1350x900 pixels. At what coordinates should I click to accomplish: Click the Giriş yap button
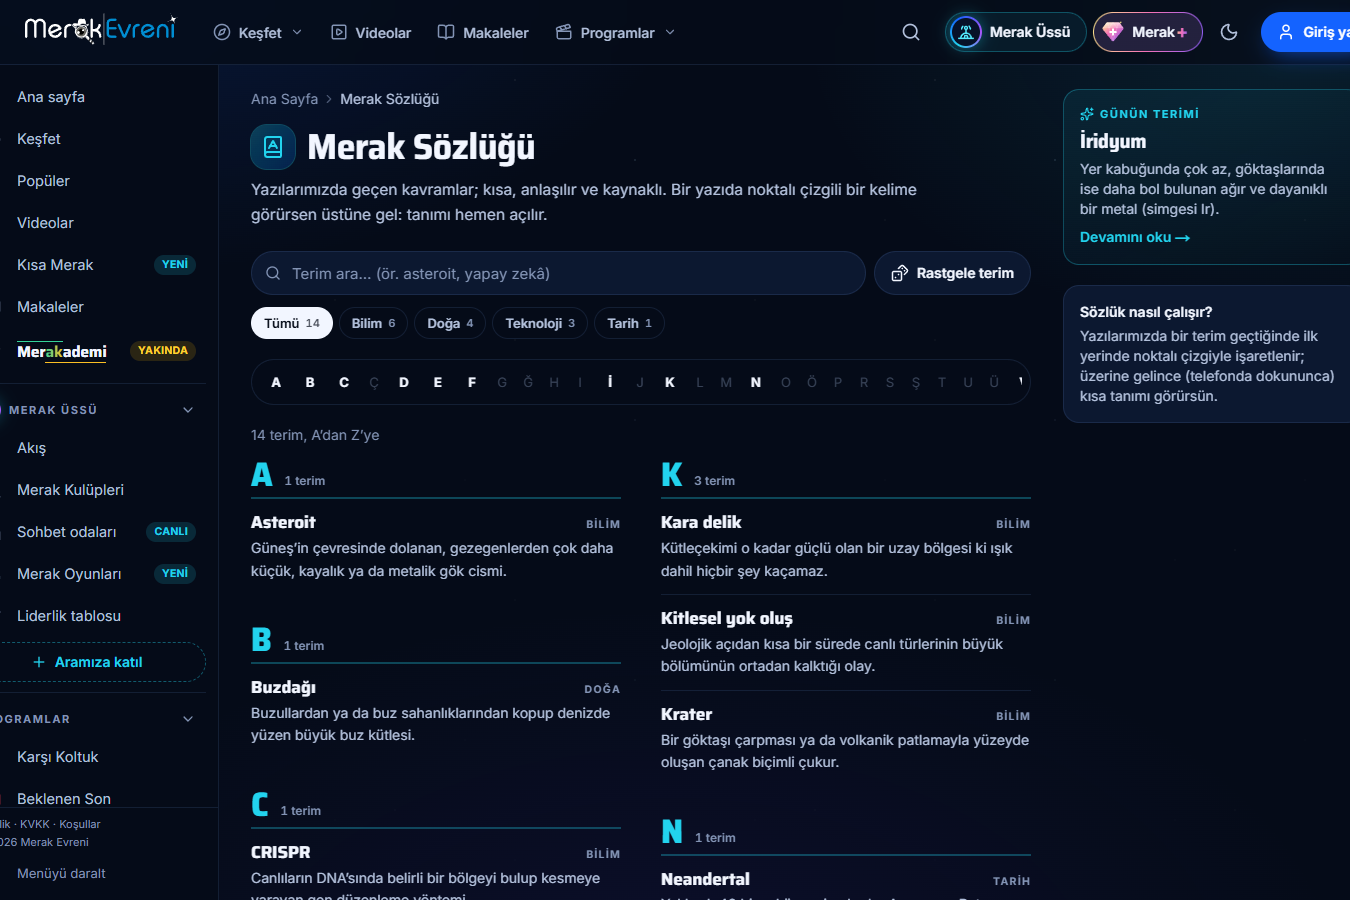tap(1306, 32)
